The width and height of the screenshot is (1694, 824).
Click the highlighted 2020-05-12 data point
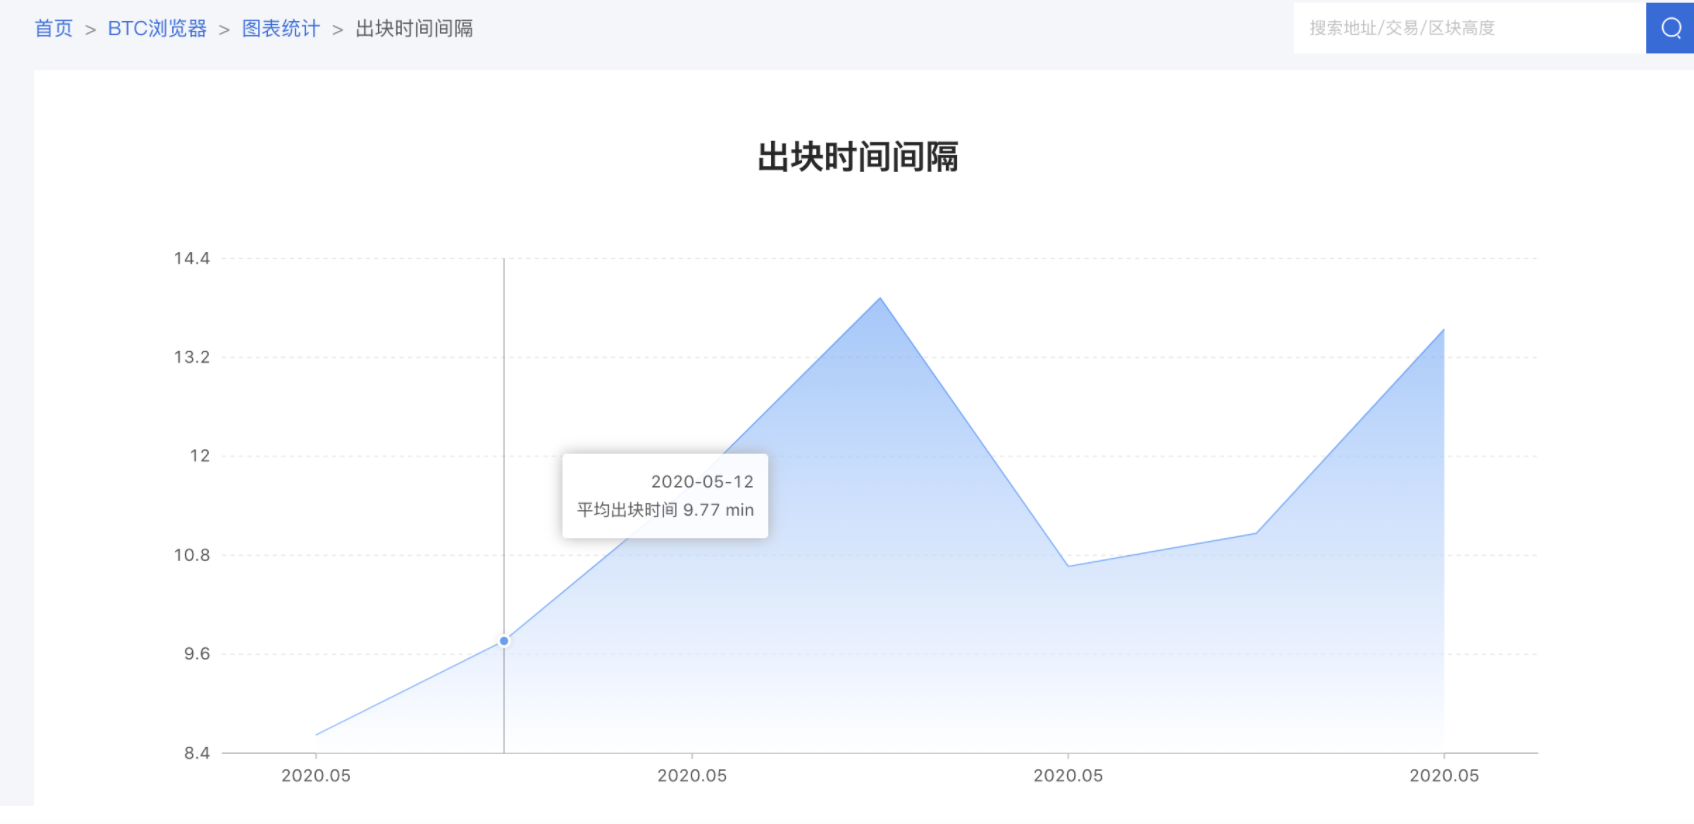504,641
